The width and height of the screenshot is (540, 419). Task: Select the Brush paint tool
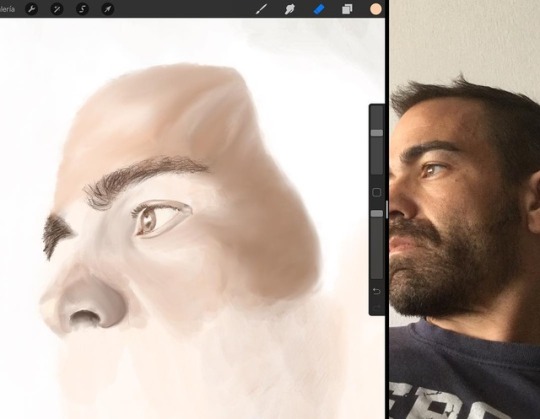(261, 9)
